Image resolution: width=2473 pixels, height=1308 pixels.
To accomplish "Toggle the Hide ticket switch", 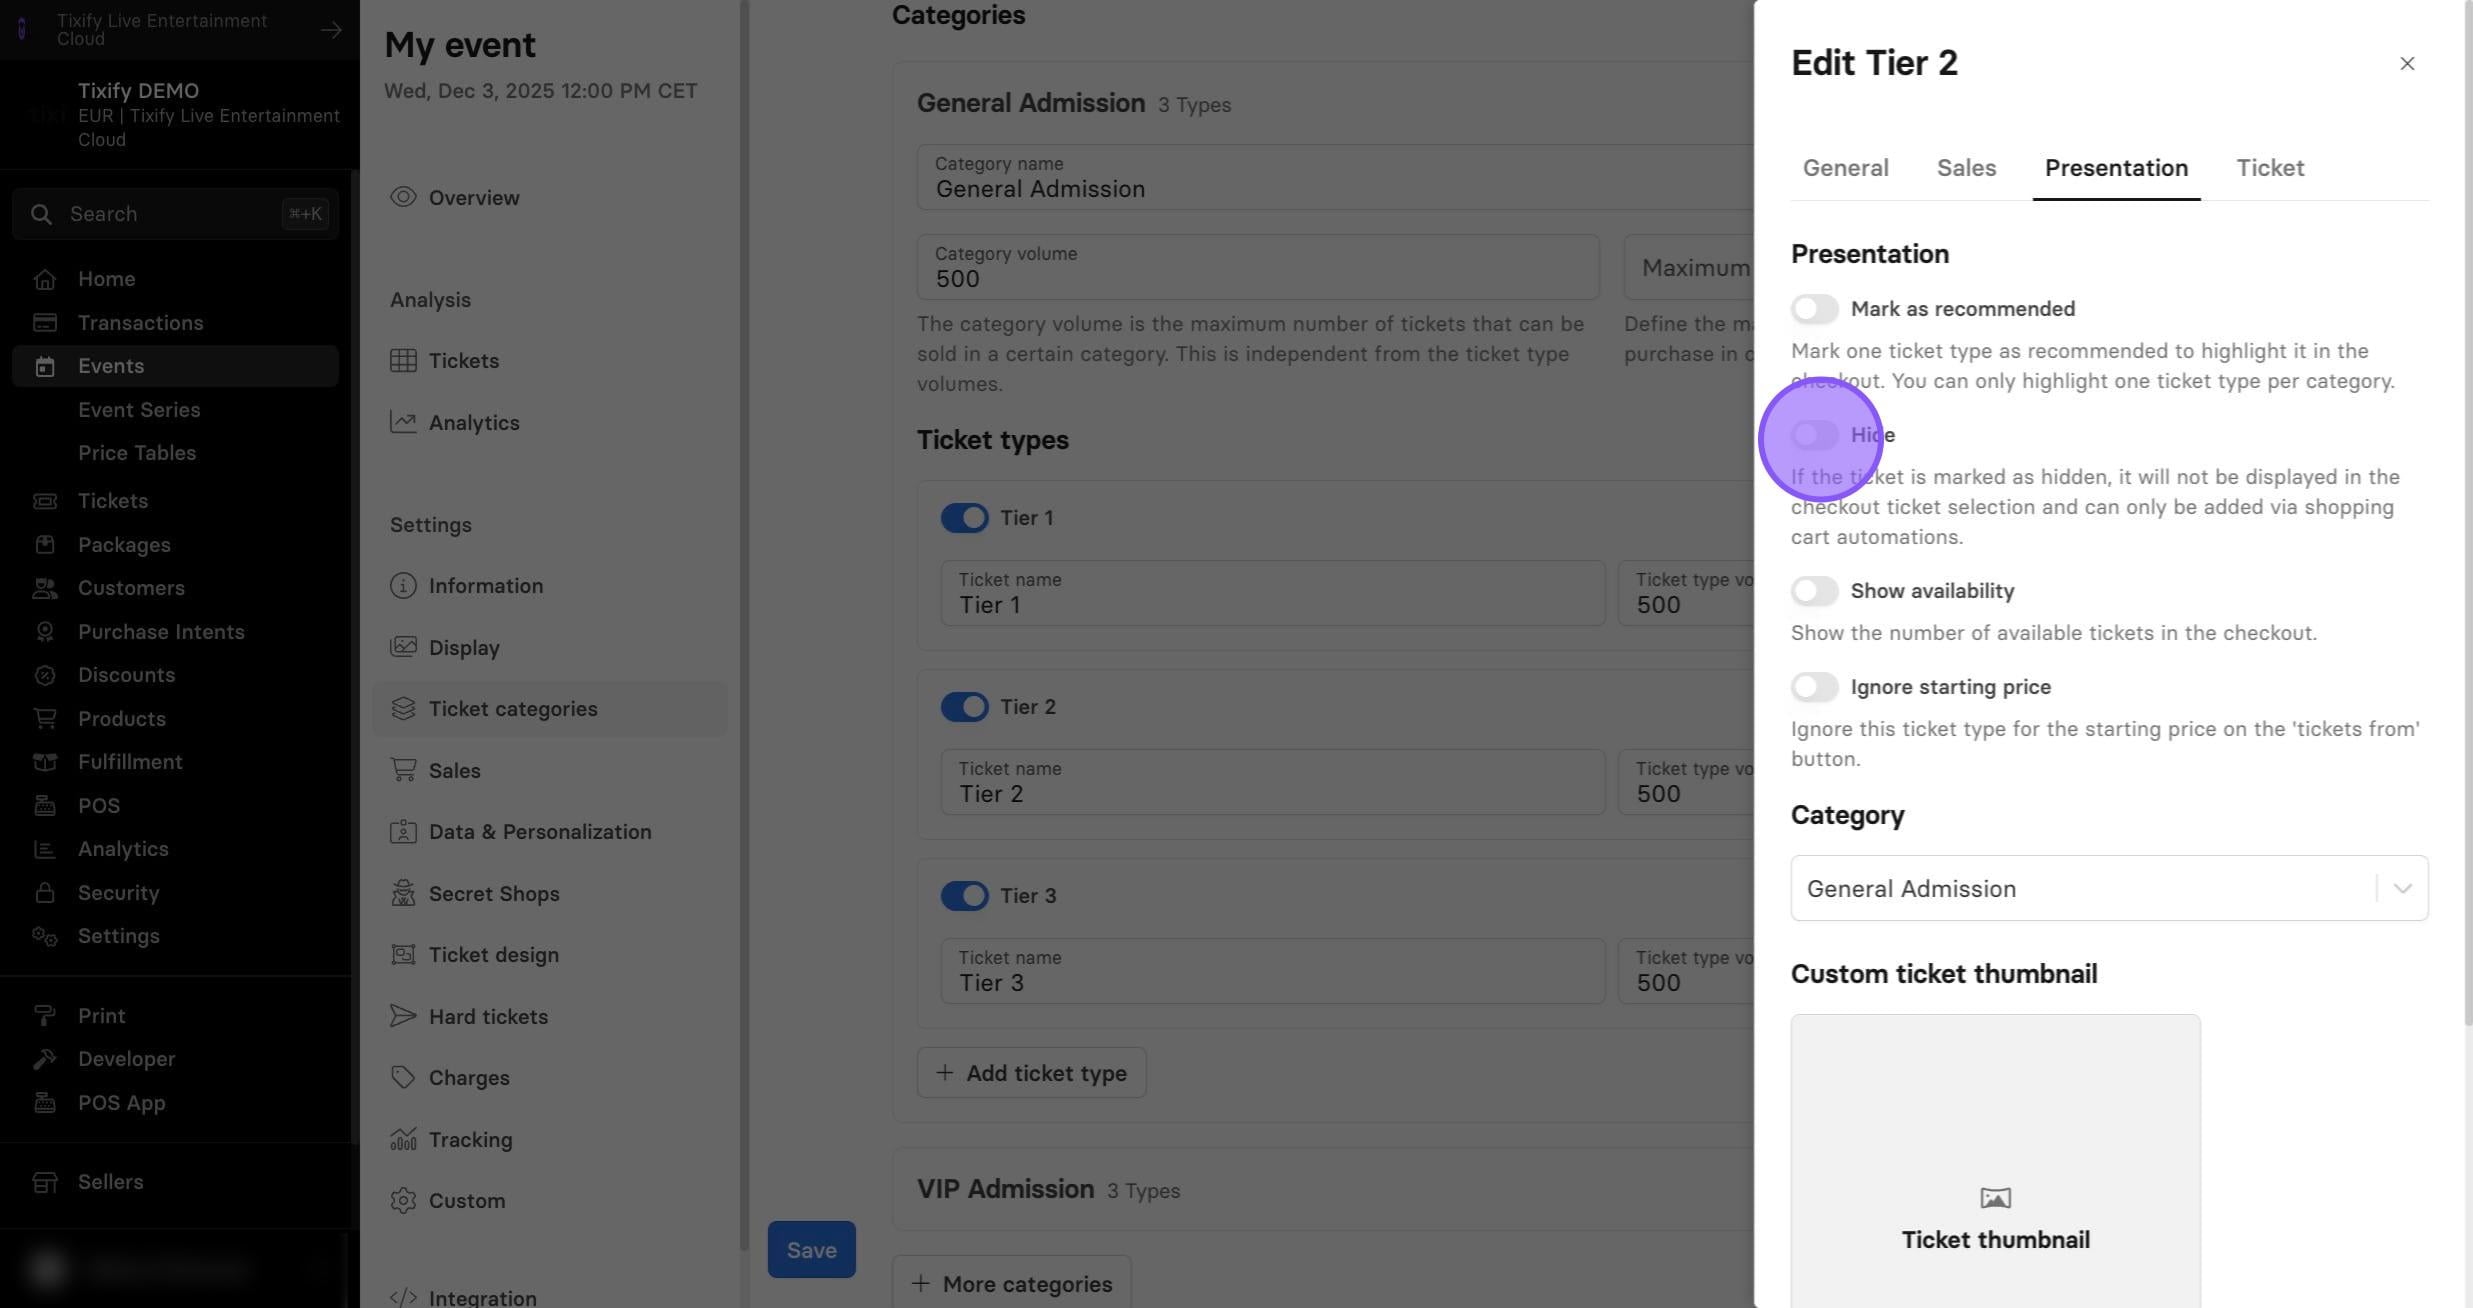I will pos(1814,435).
